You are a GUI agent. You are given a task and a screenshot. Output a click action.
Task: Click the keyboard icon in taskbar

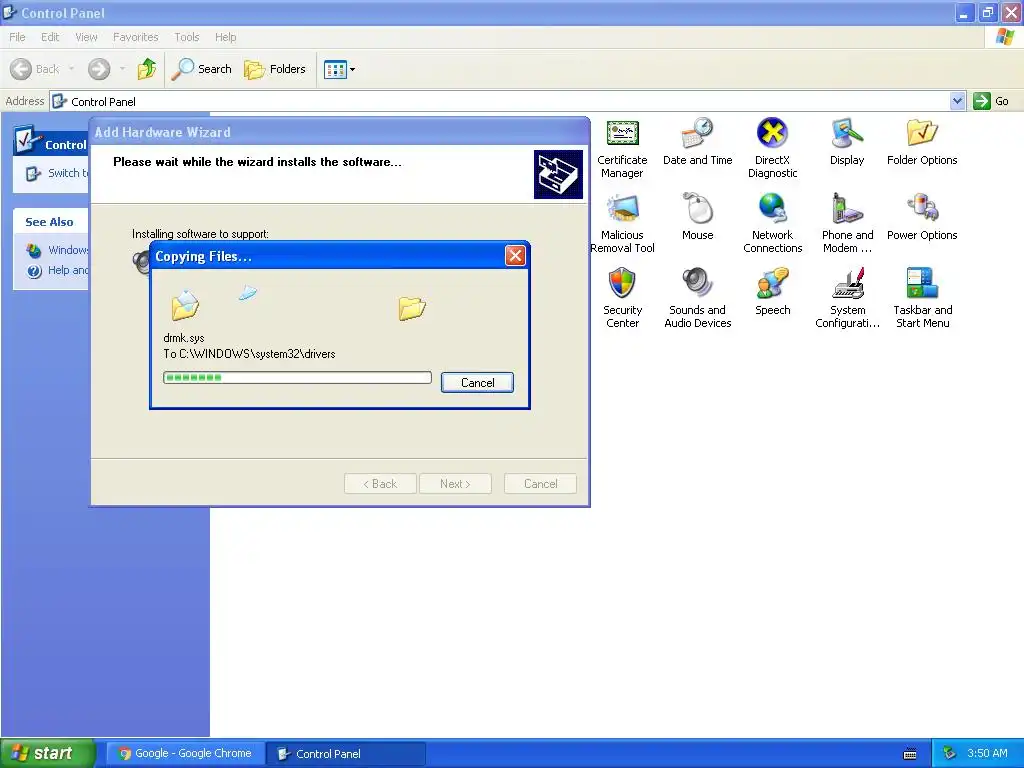910,754
